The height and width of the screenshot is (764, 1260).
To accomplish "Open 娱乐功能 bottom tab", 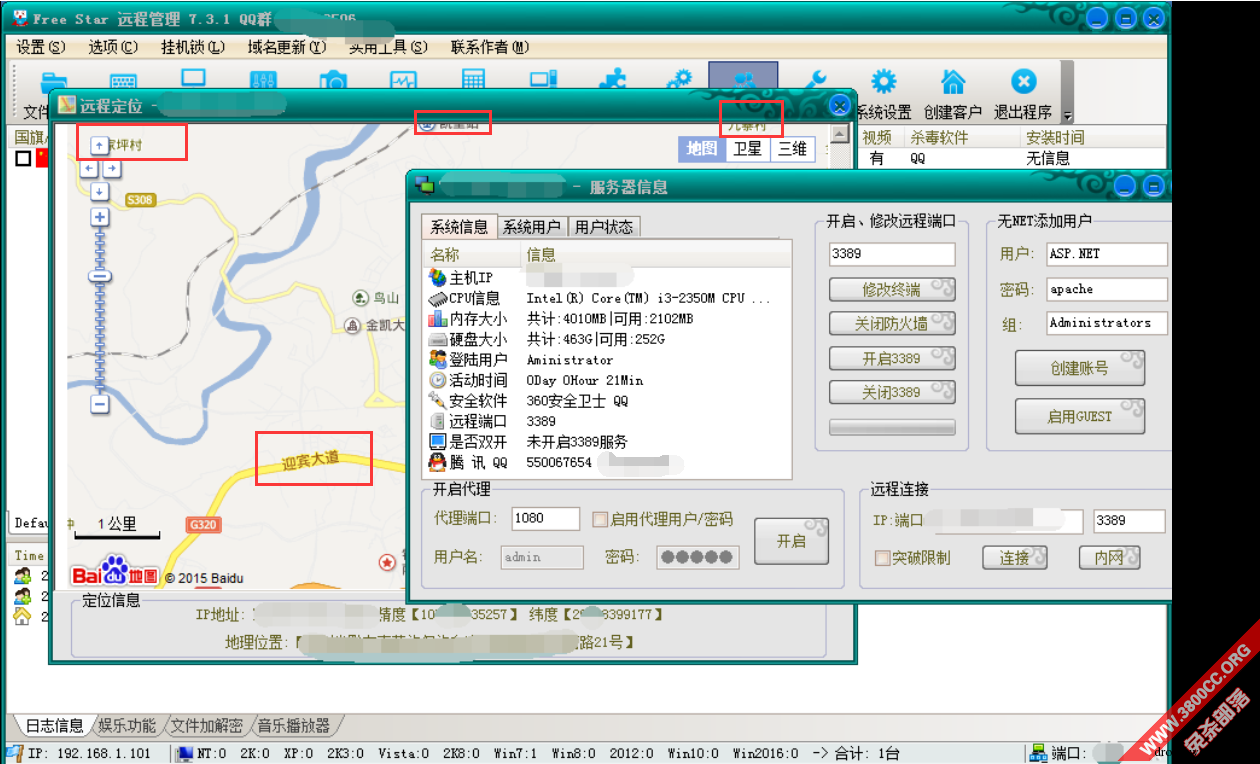I will (x=127, y=726).
